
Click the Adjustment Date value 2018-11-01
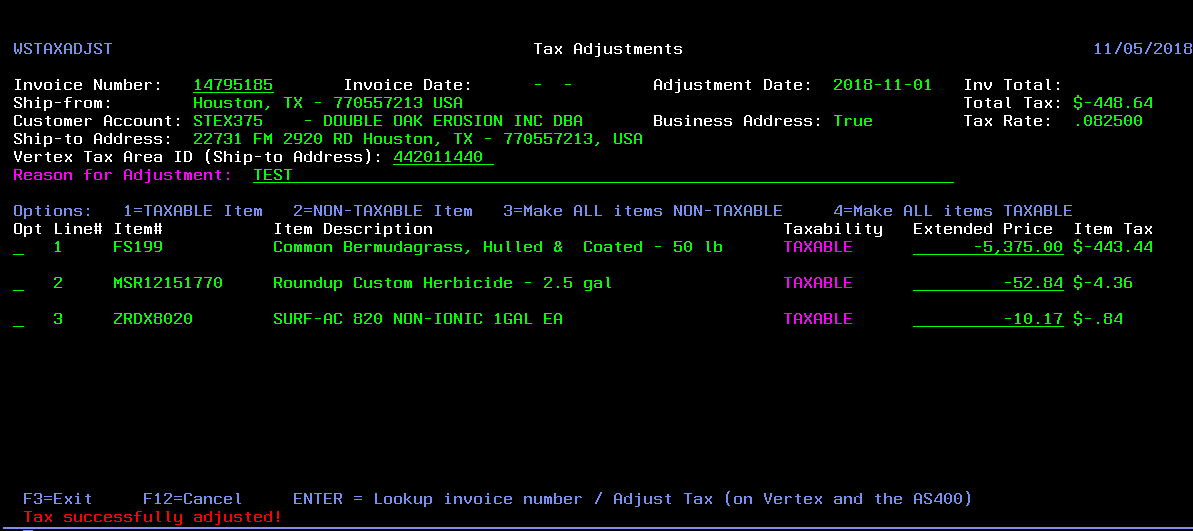pos(882,85)
